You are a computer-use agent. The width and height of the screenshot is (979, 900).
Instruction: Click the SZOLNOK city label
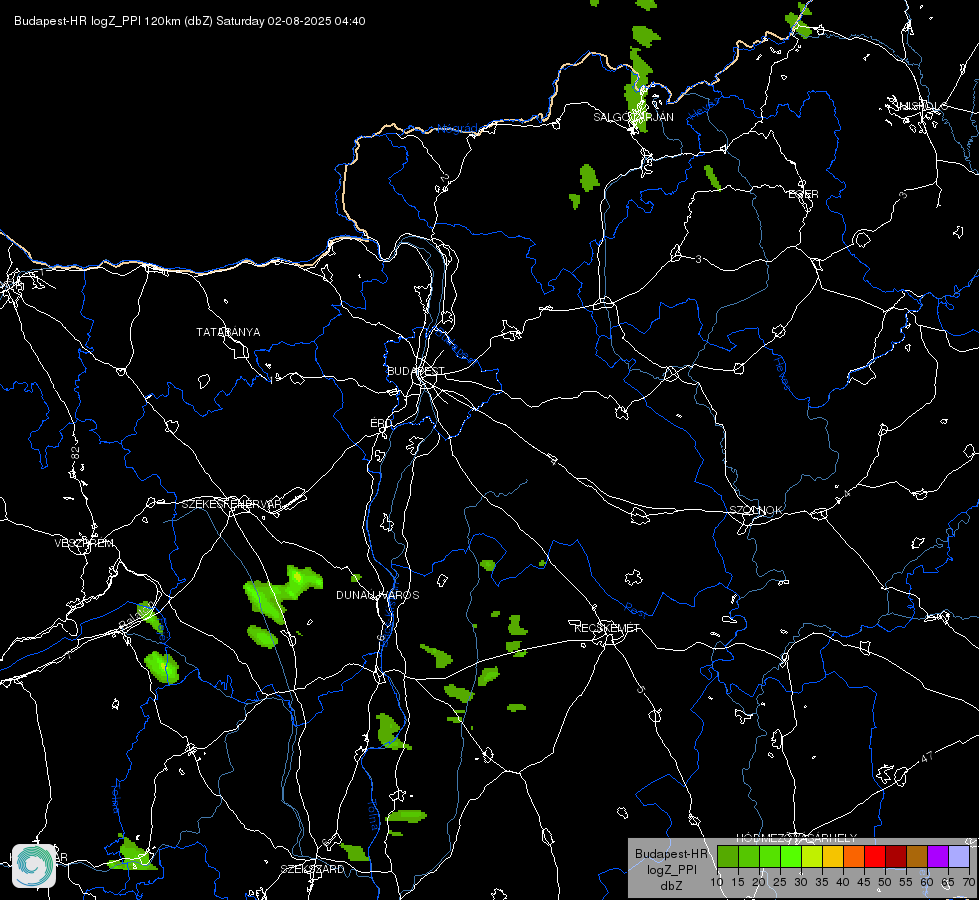pyautogui.click(x=756, y=510)
